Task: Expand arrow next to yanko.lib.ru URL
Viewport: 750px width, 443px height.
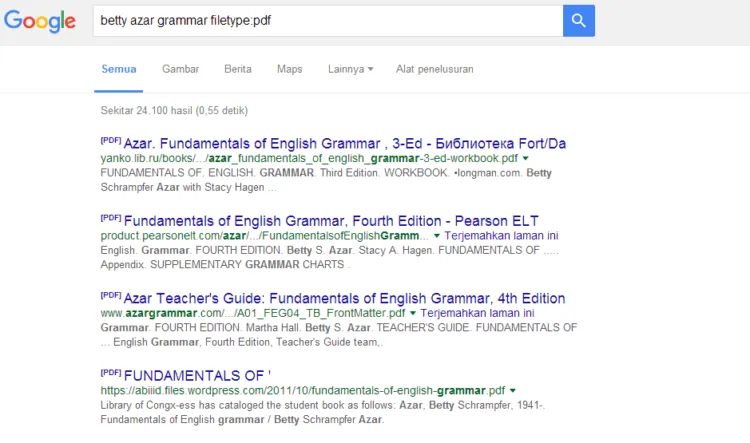Action: click(x=526, y=158)
